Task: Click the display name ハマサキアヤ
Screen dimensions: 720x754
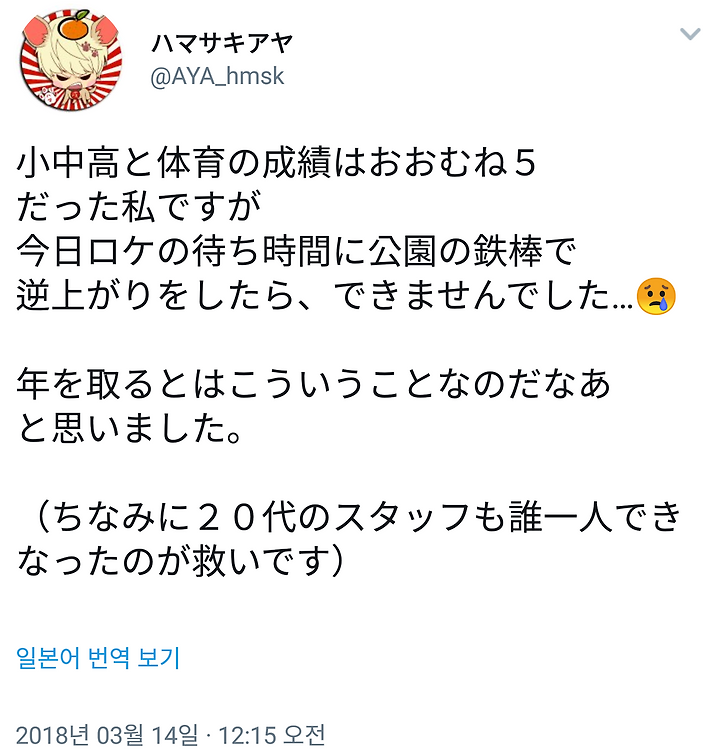Action: pos(221,44)
